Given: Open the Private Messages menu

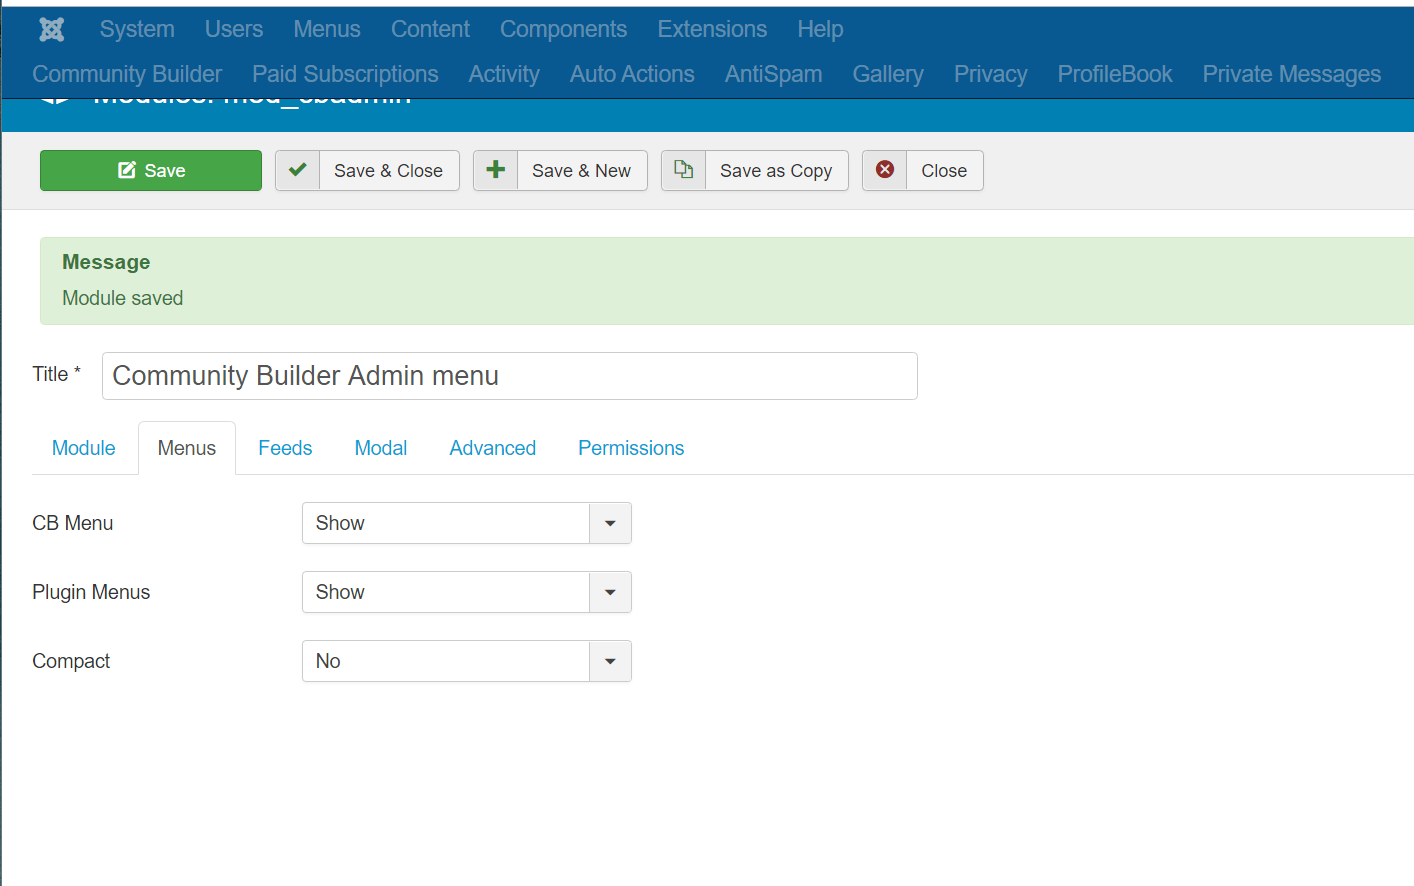Looking at the screenshot, I should click(1291, 74).
